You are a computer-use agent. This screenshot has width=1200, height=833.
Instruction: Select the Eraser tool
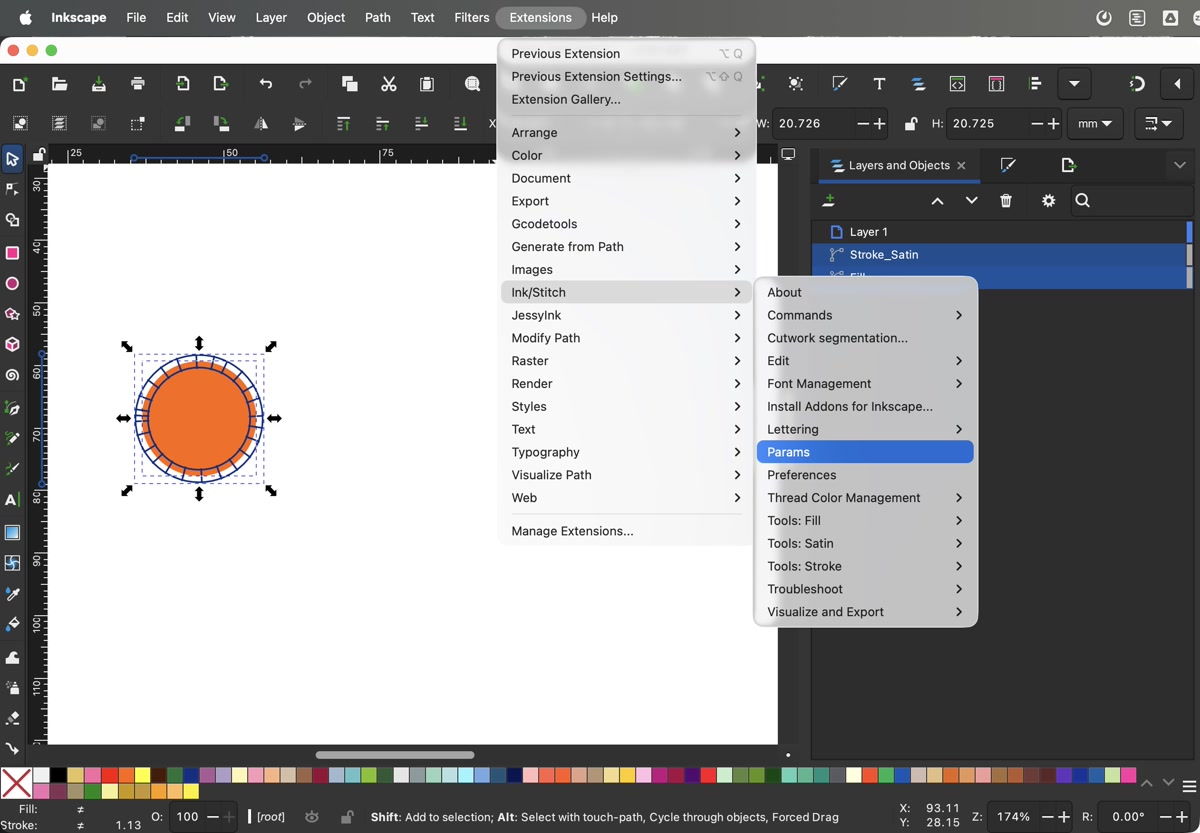point(12,718)
